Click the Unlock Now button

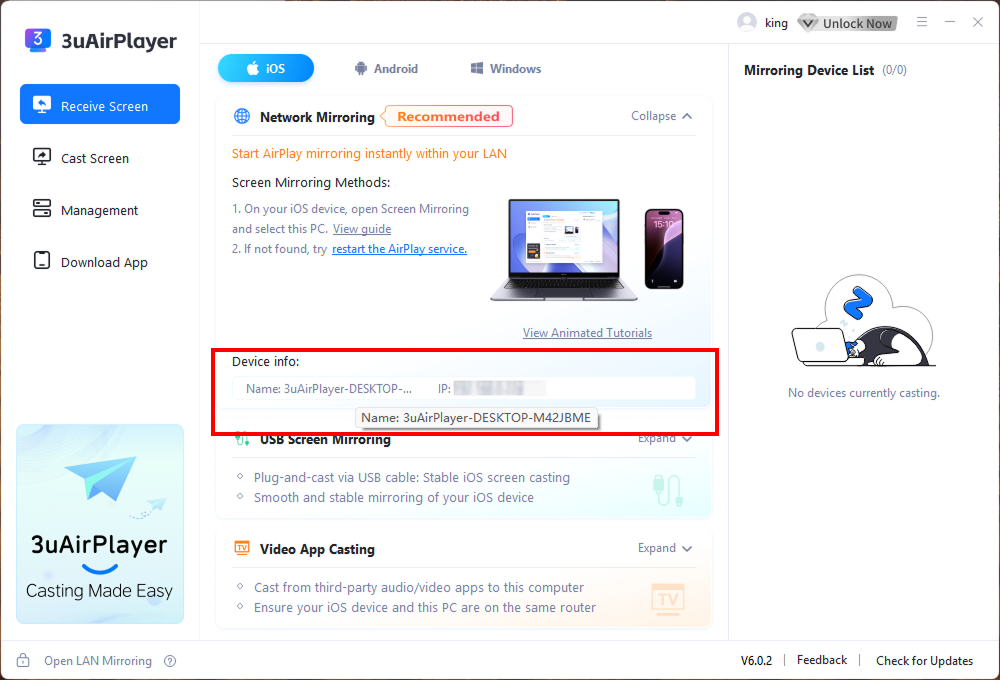pos(847,22)
